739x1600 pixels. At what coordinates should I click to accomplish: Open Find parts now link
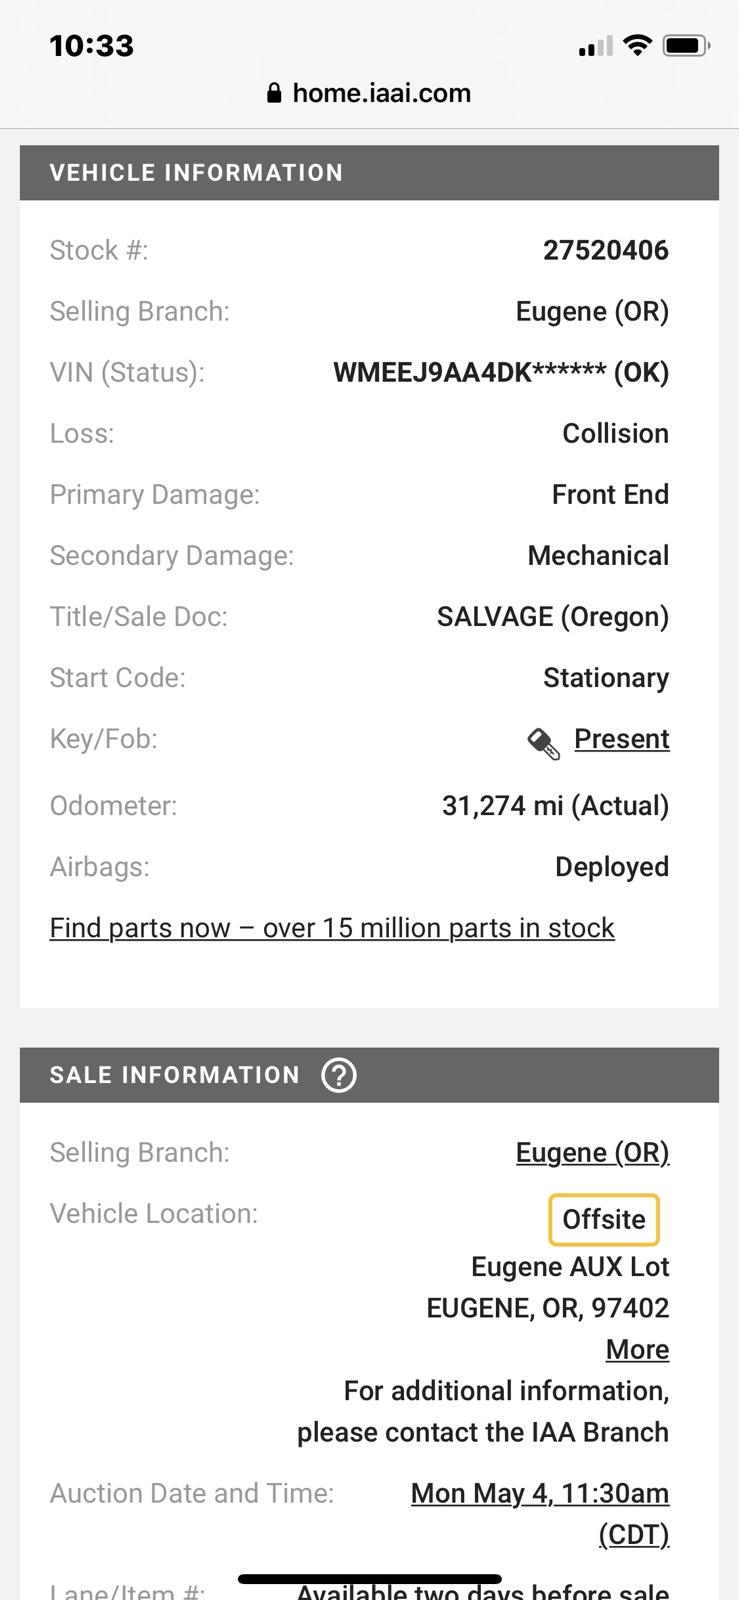[x=332, y=928]
